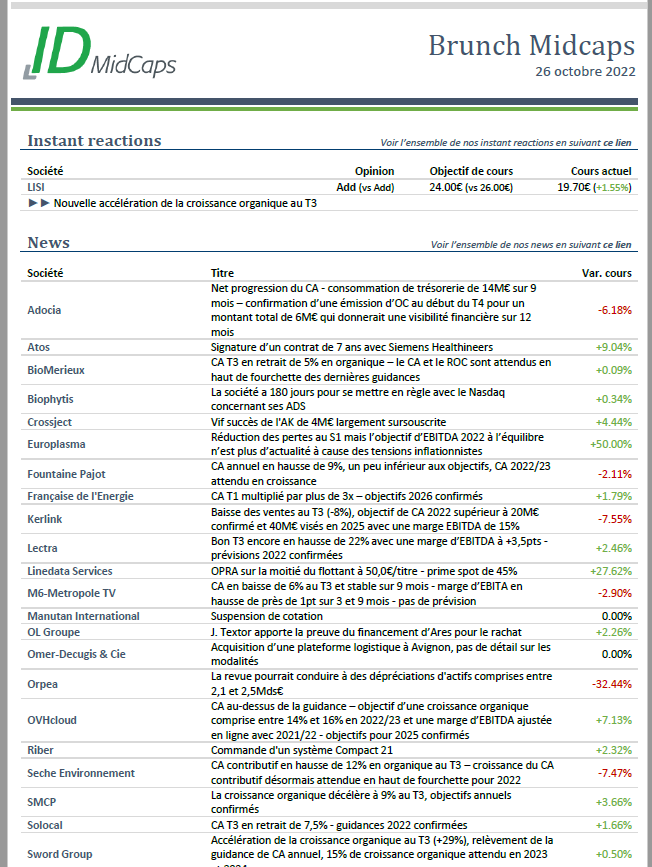This screenshot has width=652, height=867.
Task: Select Fountaine Pajot company name
Action: tap(66, 474)
